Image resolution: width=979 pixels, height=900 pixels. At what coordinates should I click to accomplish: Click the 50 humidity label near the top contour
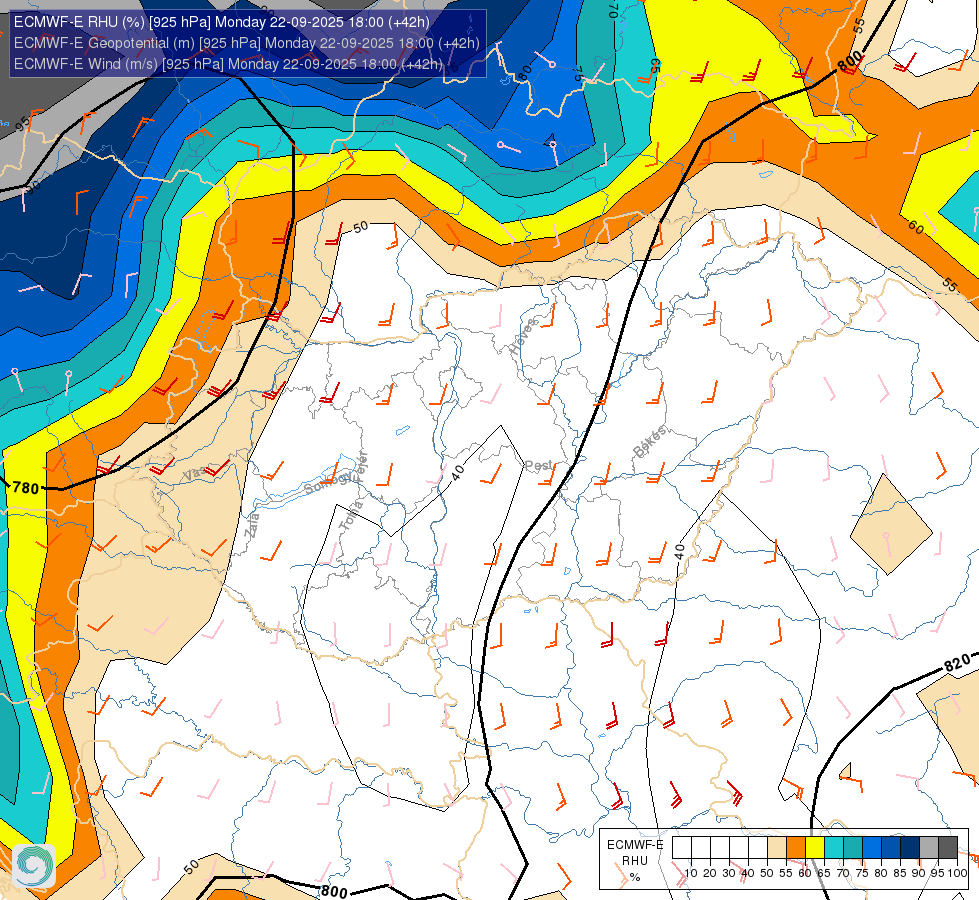tap(360, 227)
